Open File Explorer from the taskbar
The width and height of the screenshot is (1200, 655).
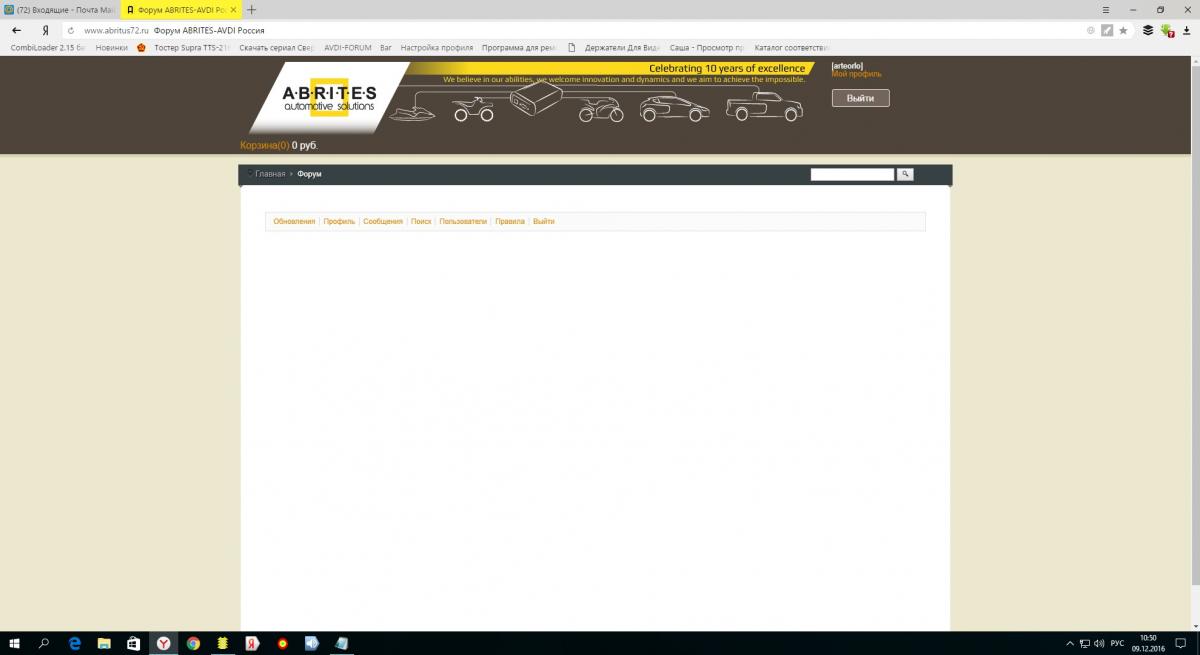pos(104,643)
